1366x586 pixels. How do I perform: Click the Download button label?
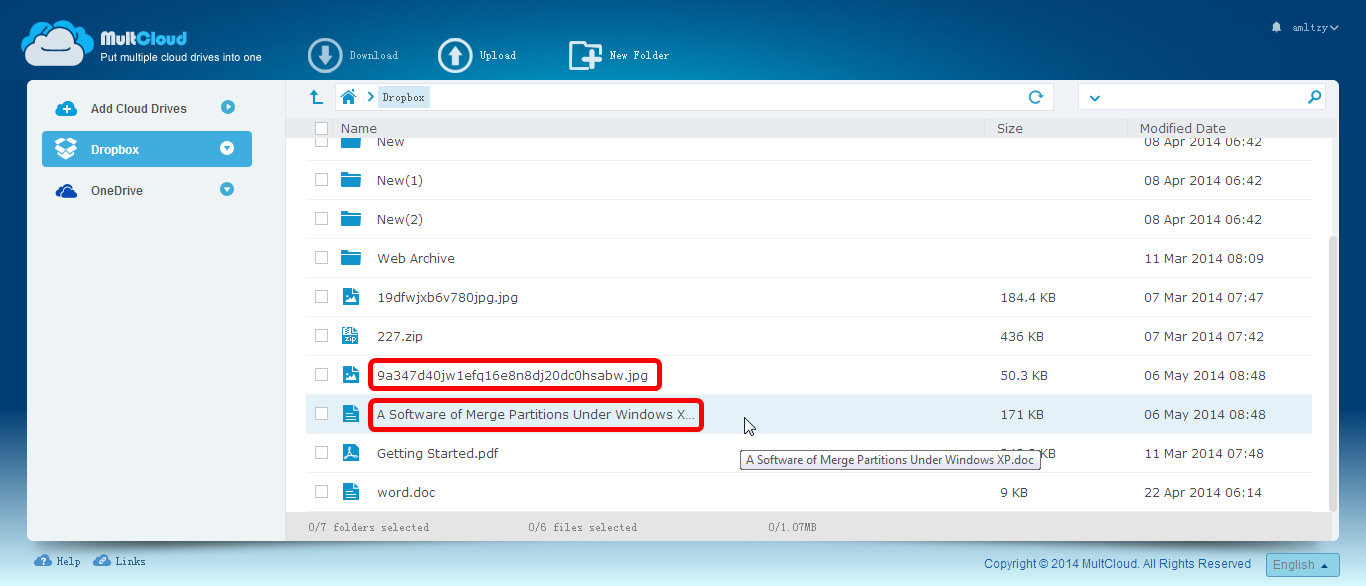click(374, 56)
